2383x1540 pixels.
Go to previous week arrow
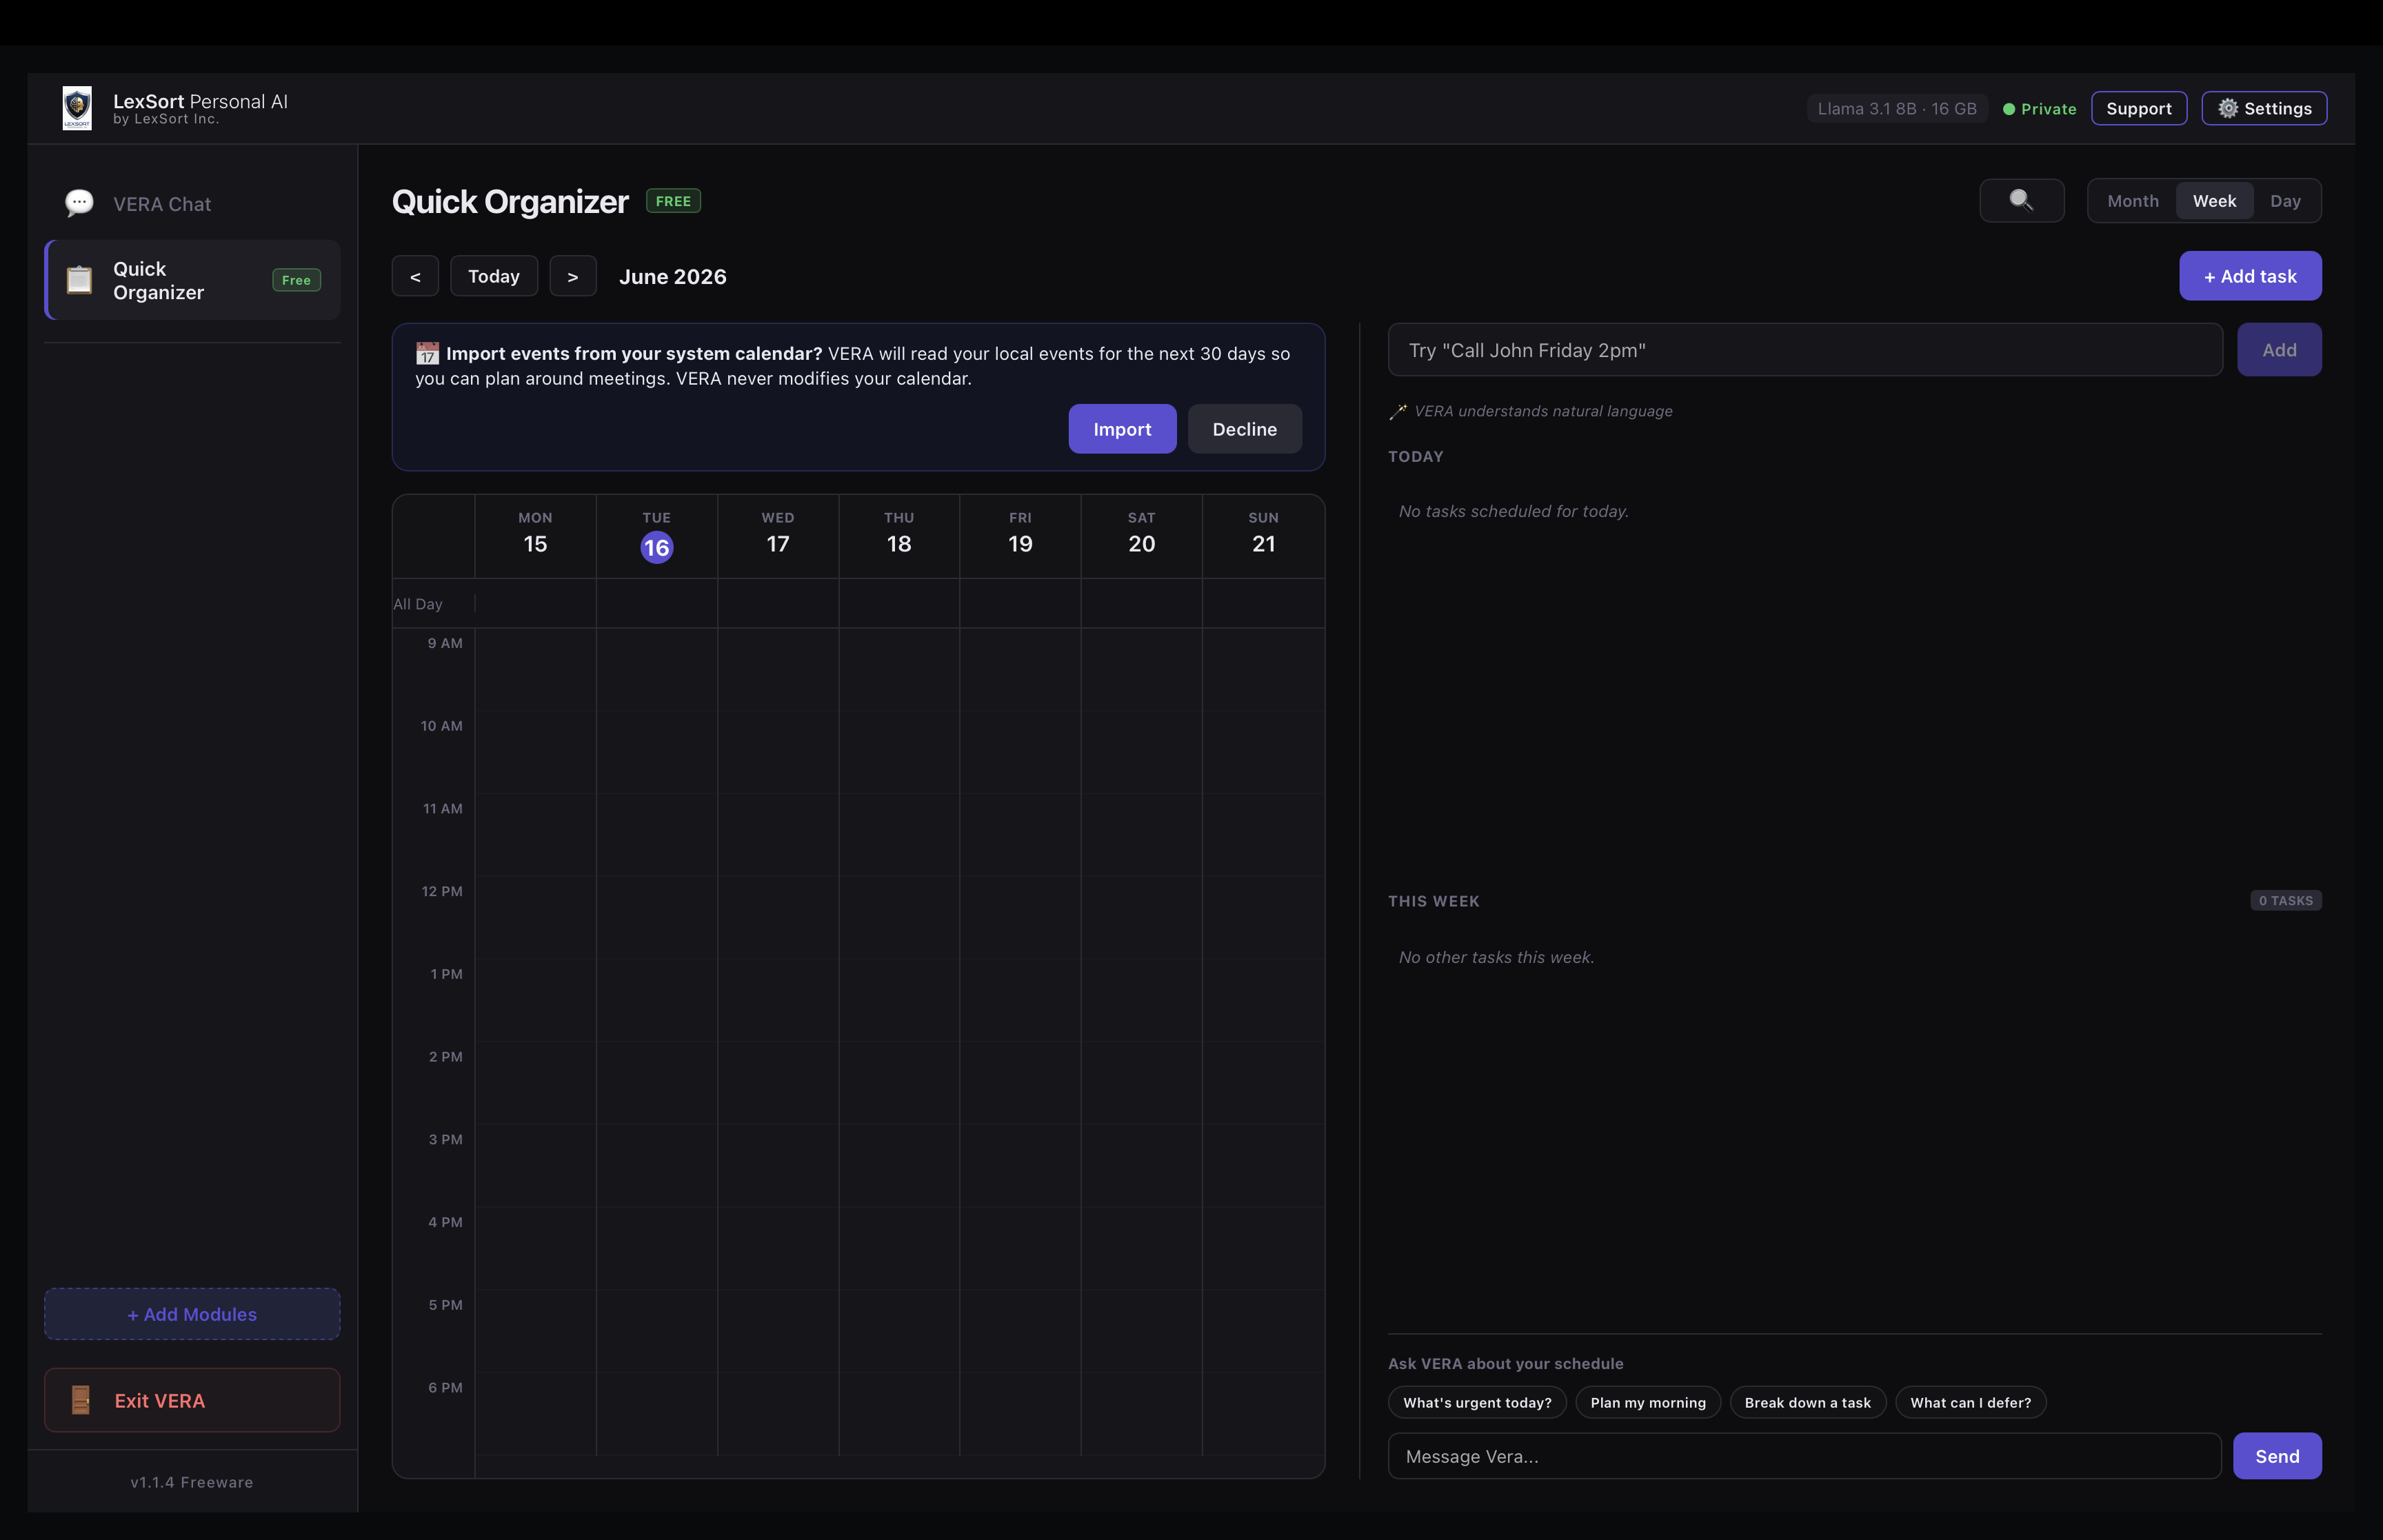click(x=415, y=276)
